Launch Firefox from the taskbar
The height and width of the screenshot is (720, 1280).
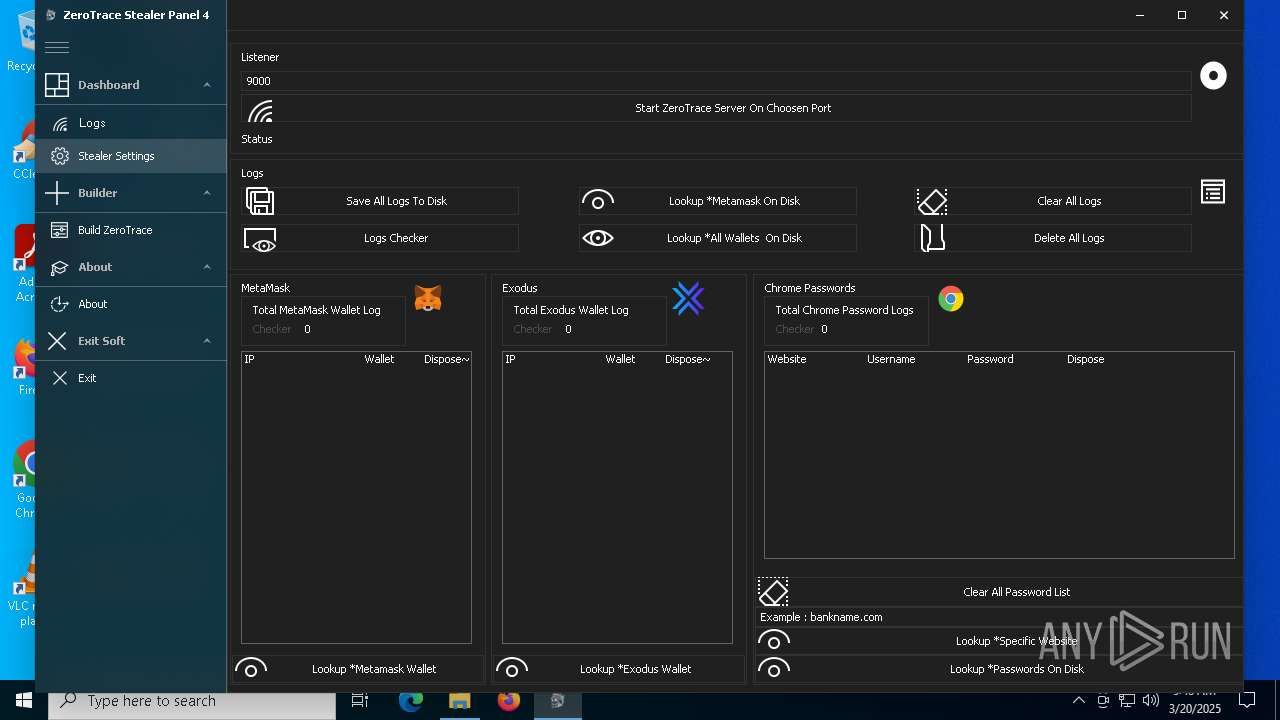(509, 701)
